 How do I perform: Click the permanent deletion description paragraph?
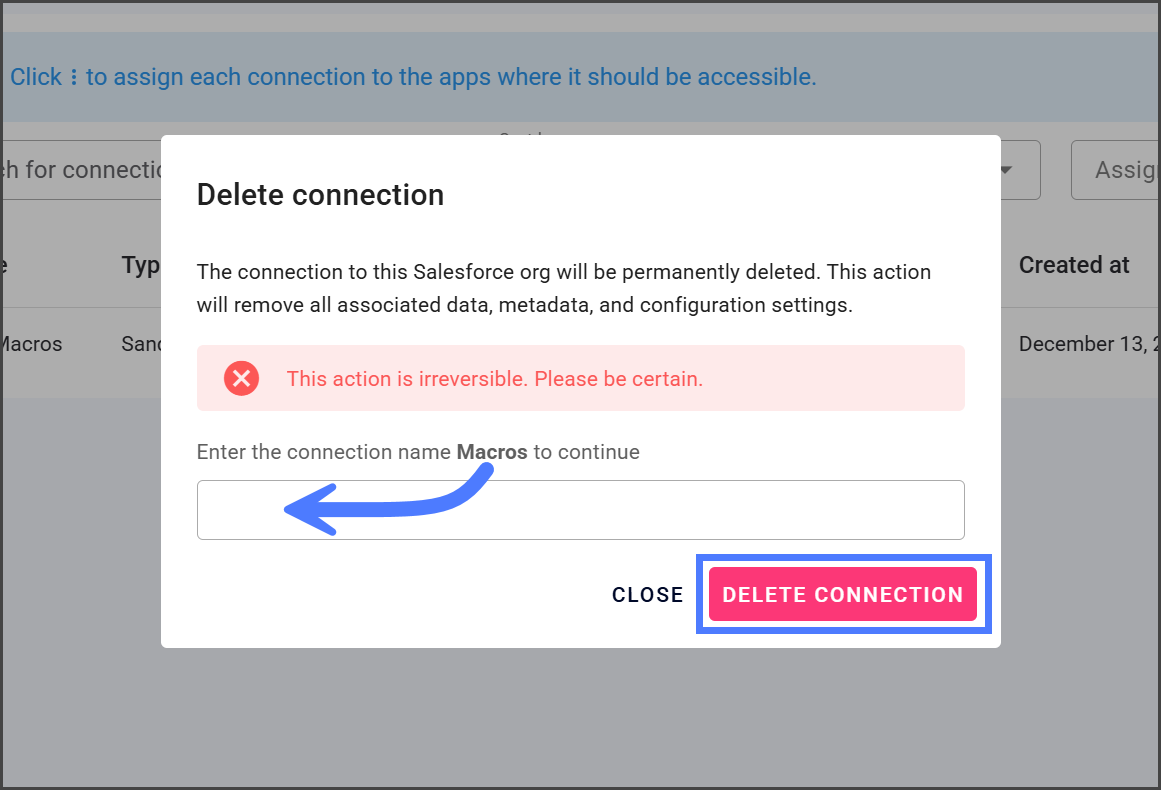click(563, 288)
